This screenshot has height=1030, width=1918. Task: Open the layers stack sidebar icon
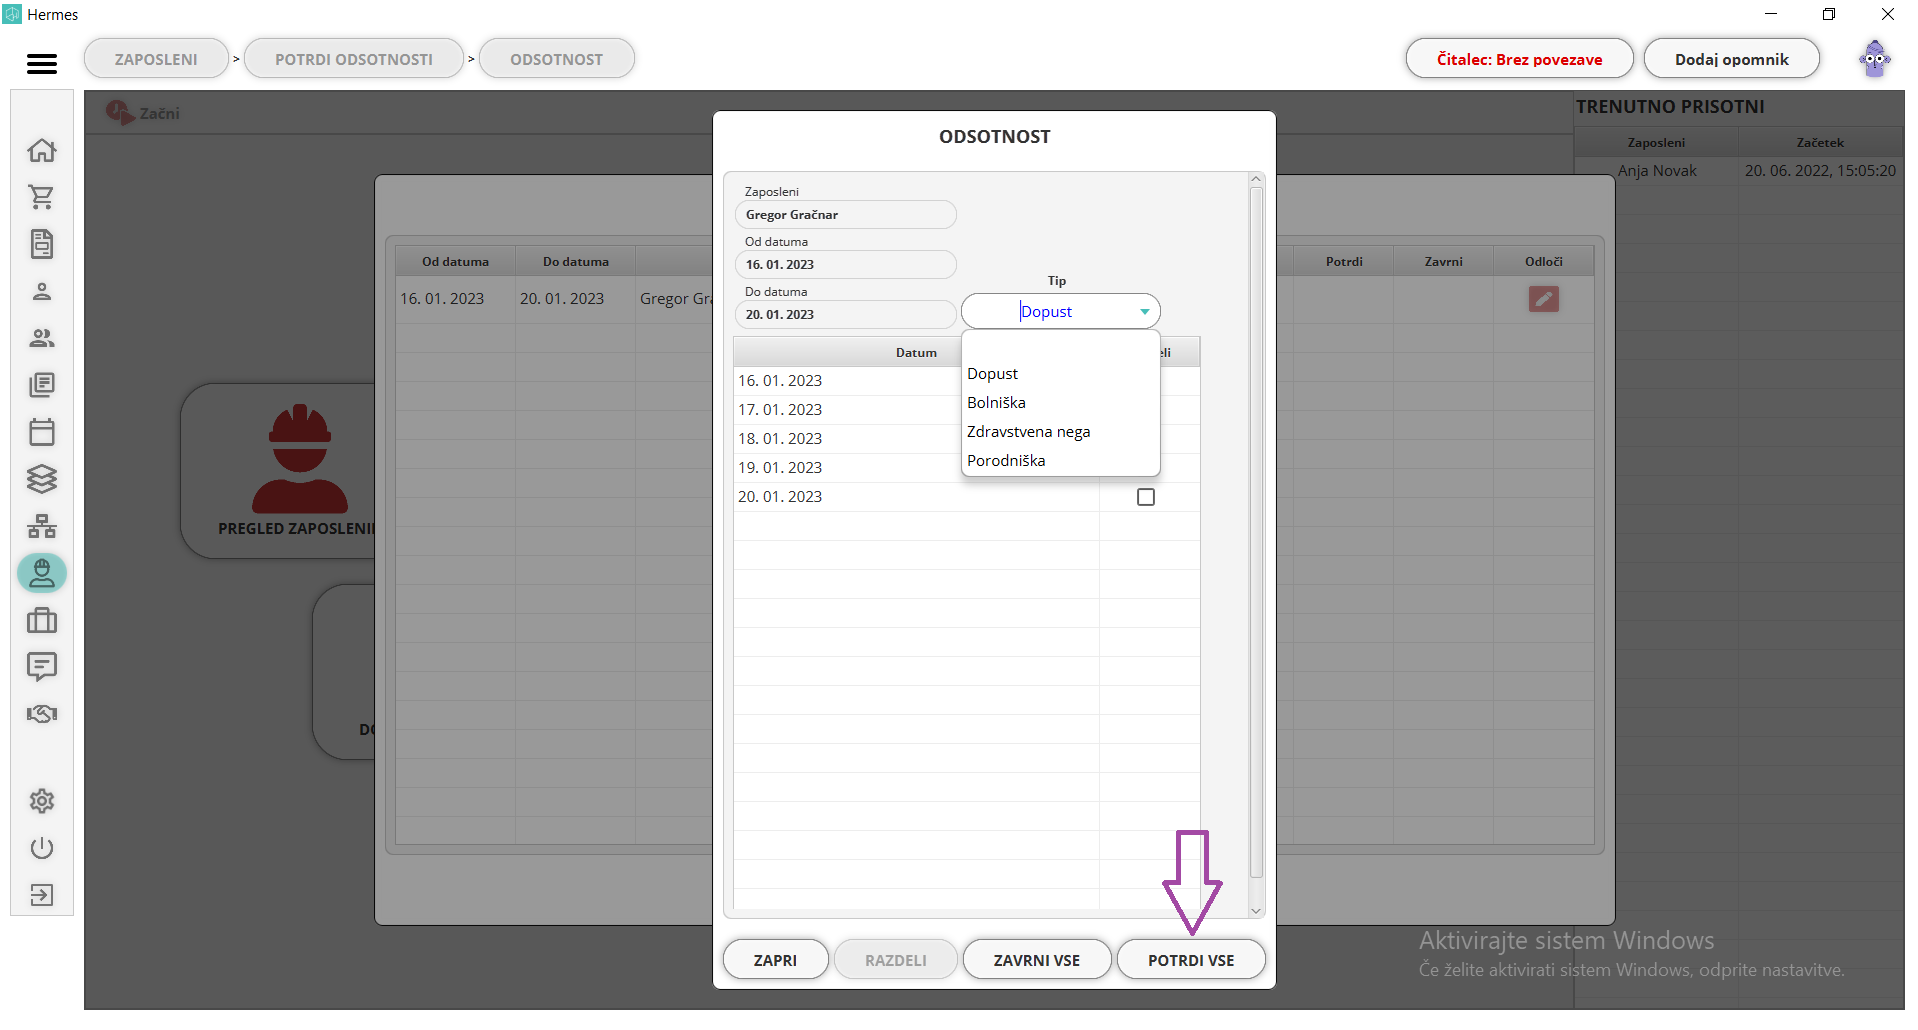click(42, 479)
